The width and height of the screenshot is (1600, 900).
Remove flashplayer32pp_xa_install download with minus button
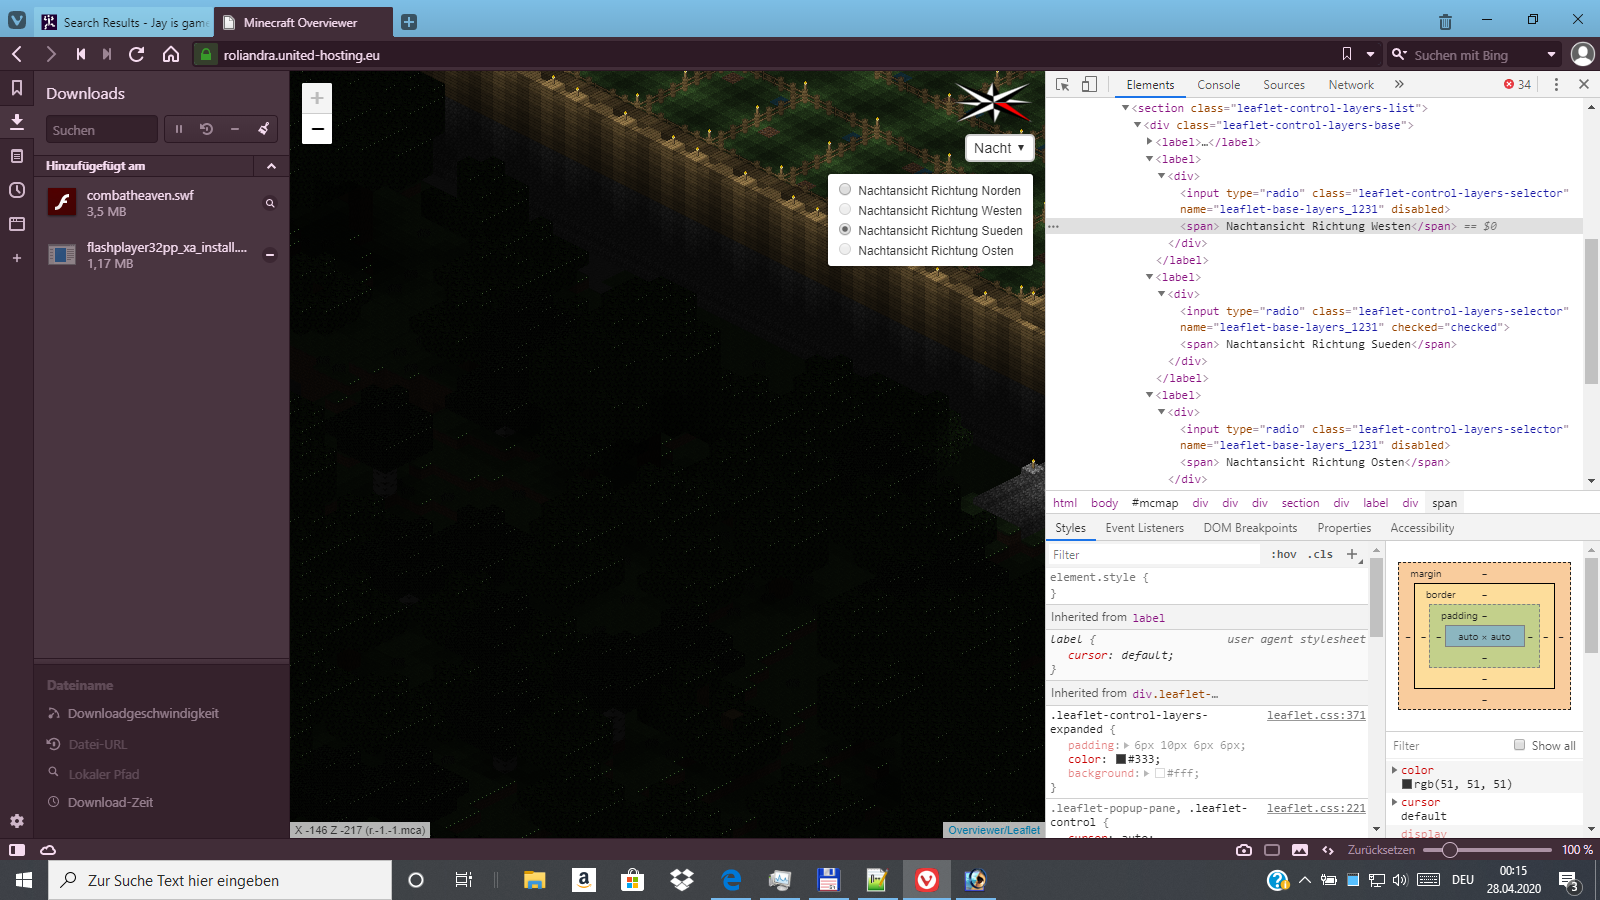[270, 255]
